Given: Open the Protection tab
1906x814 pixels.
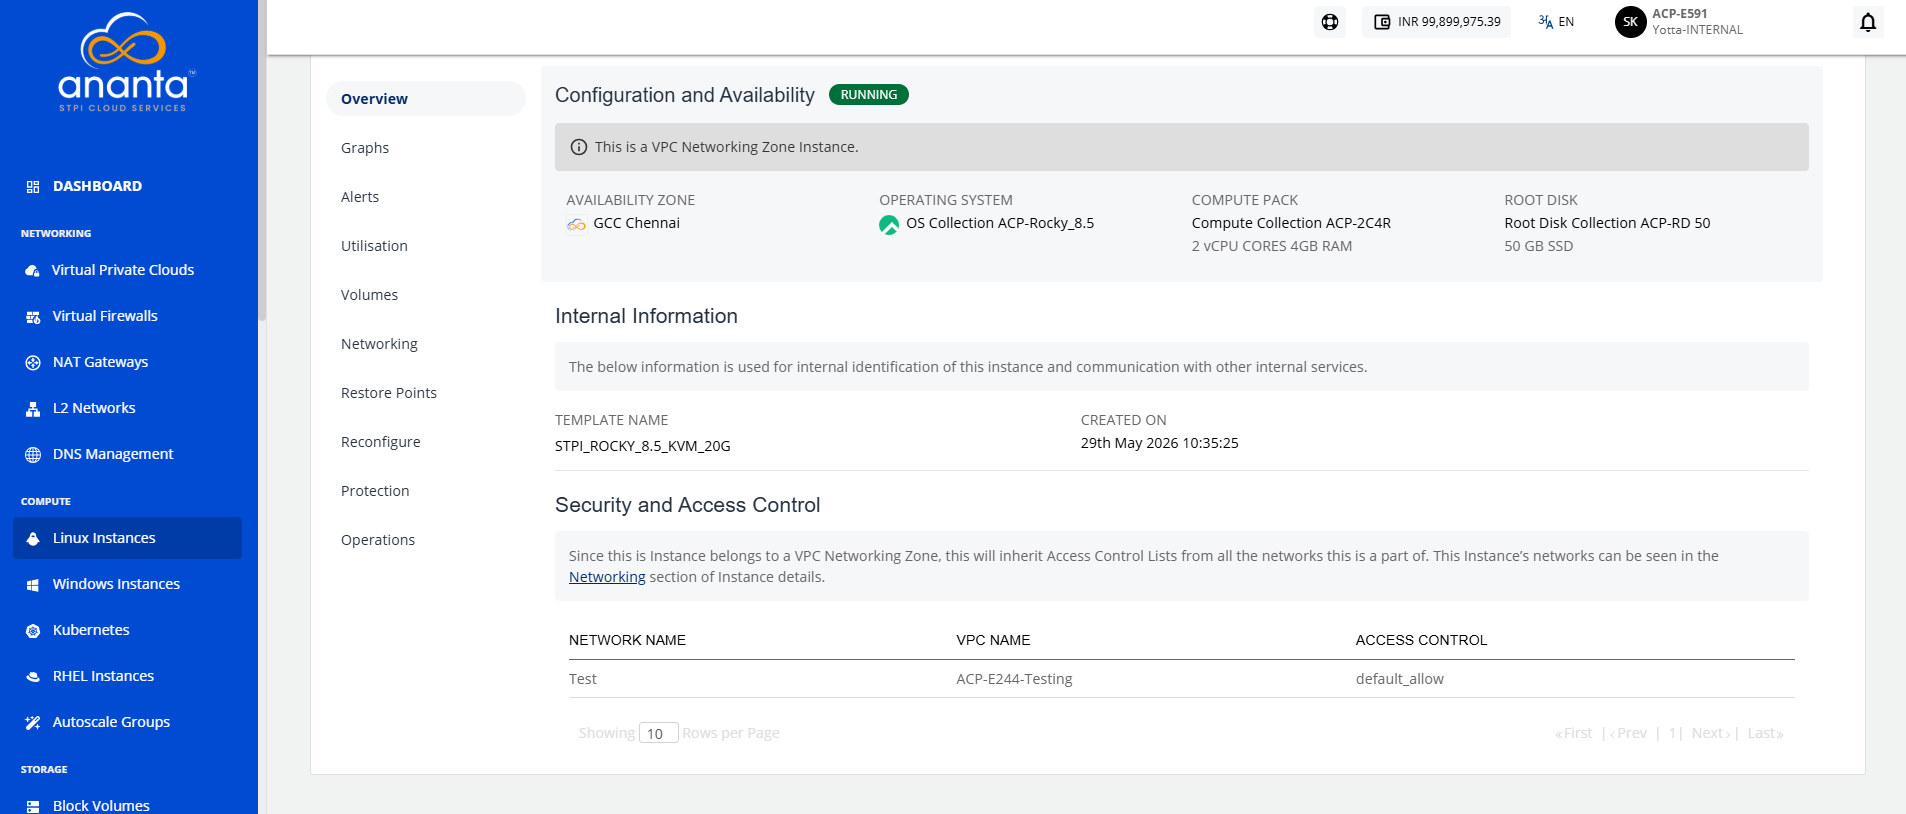Looking at the screenshot, I should coord(375,491).
